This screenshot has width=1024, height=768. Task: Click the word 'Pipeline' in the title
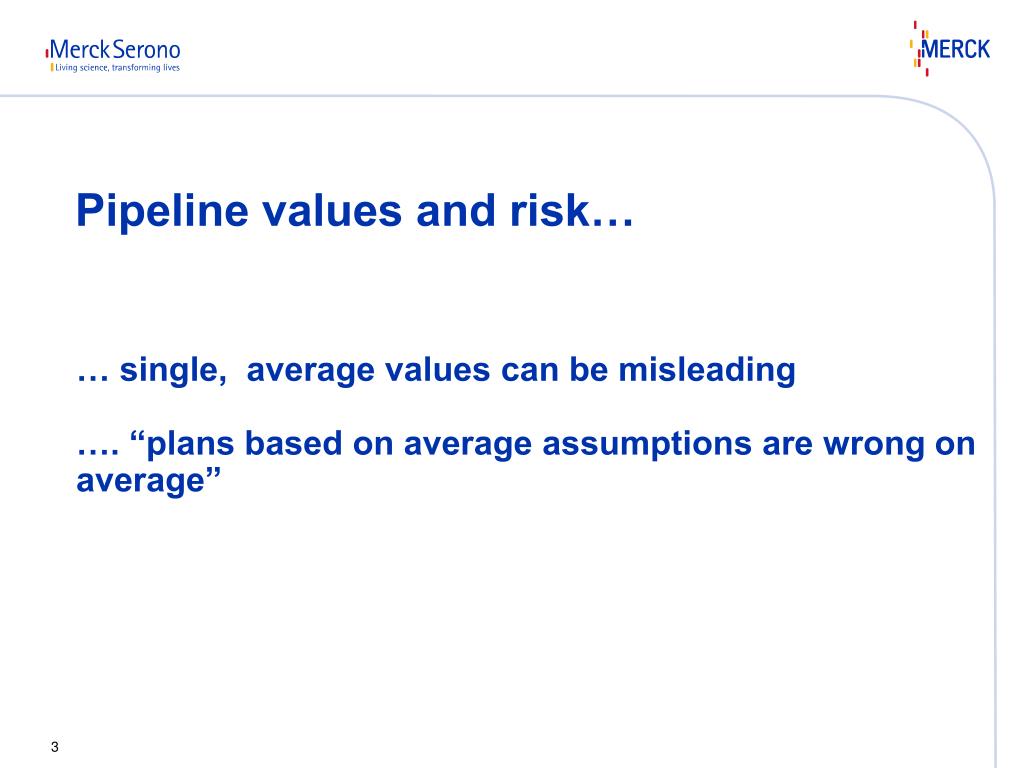tap(162, 211)
